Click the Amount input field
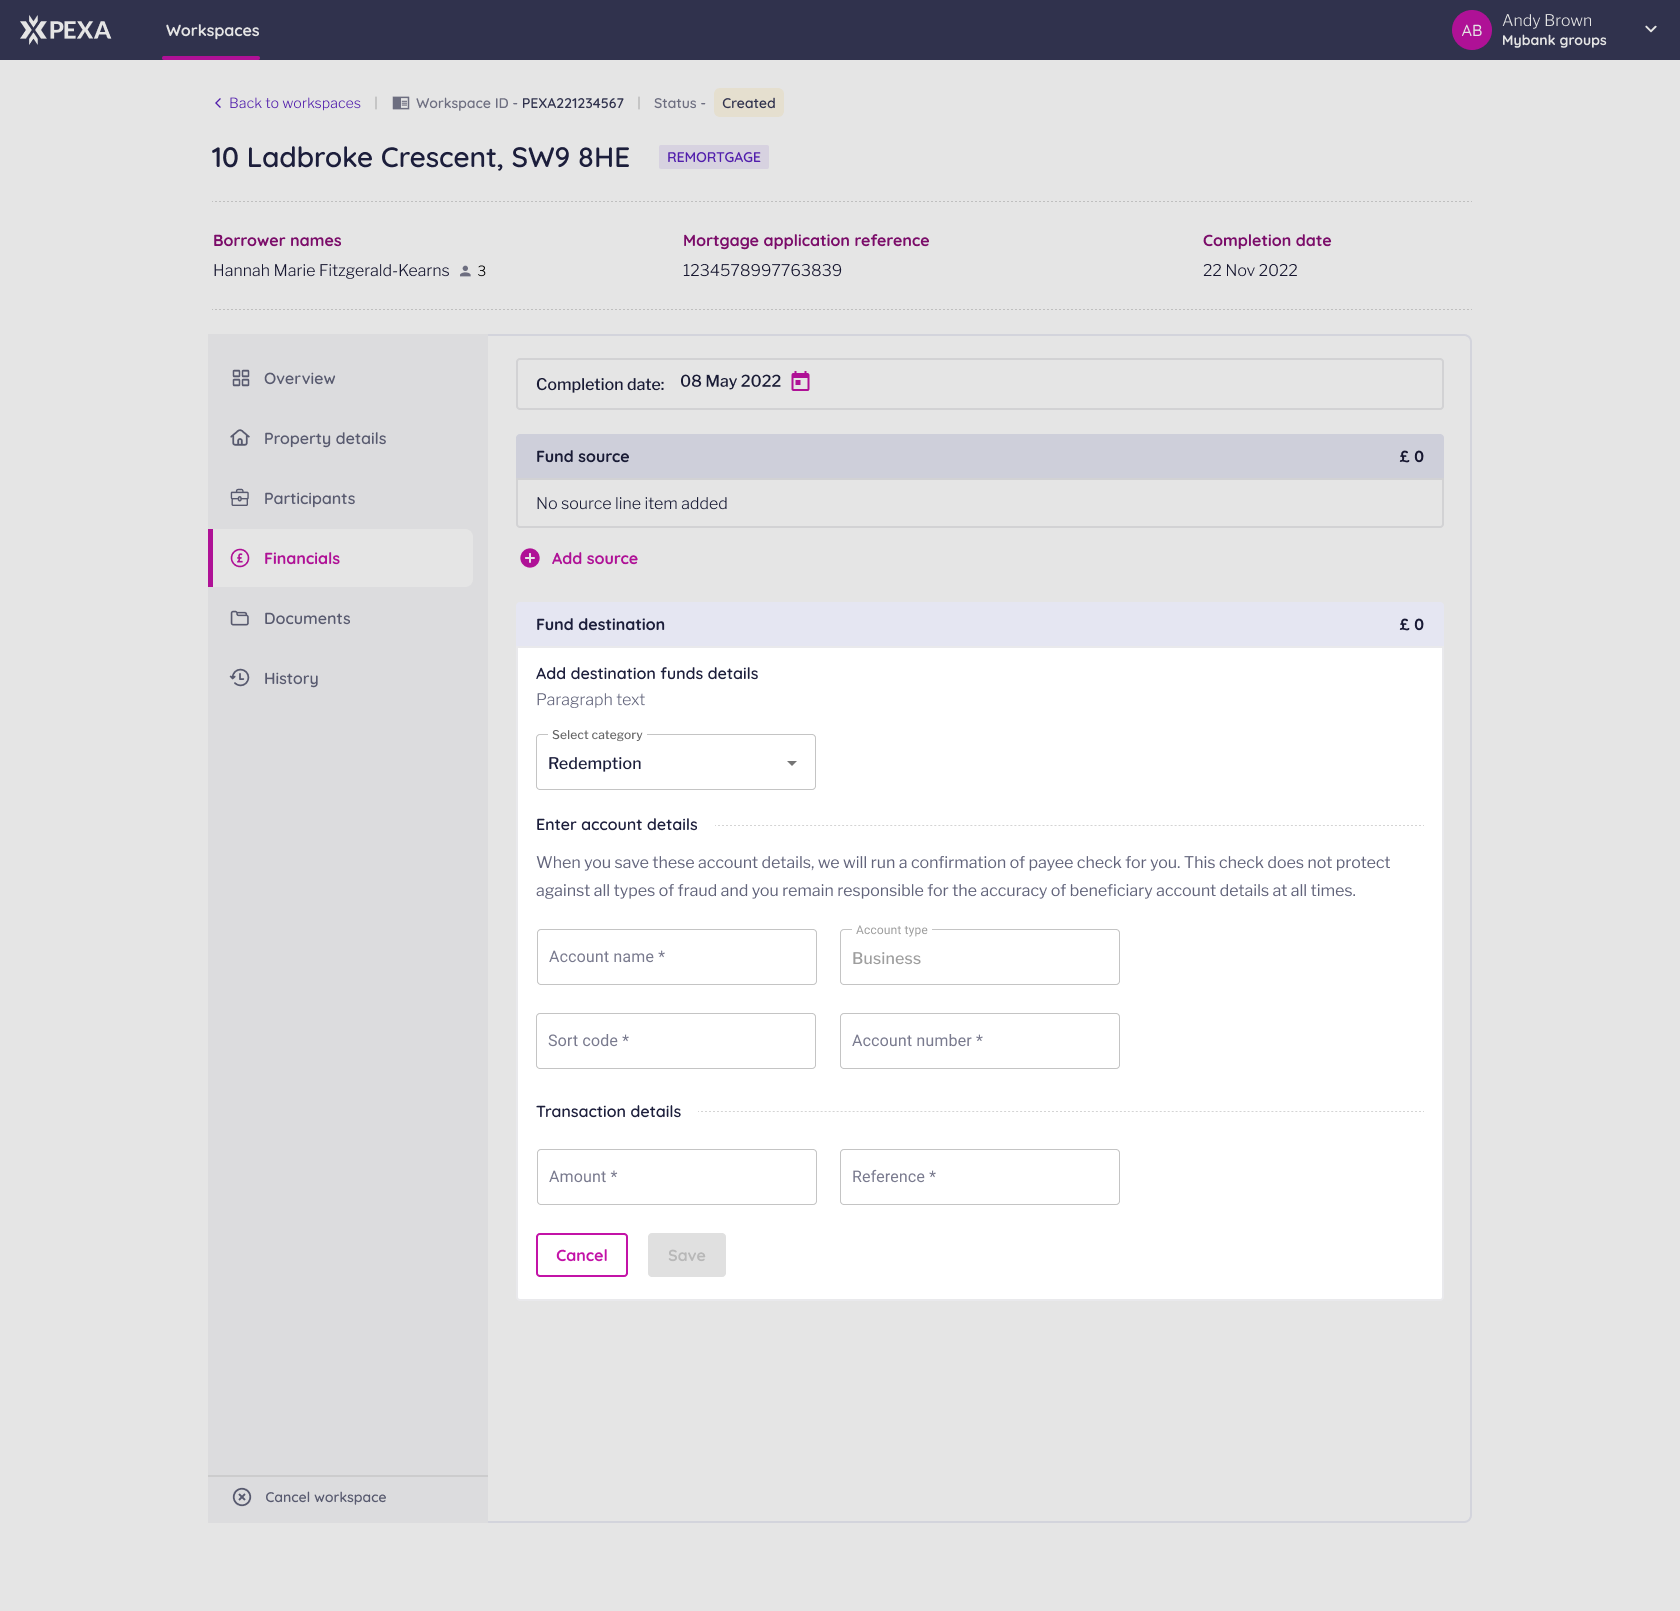The width and height of the screenshot is (1680, 1611). (x=676, y=1176)
